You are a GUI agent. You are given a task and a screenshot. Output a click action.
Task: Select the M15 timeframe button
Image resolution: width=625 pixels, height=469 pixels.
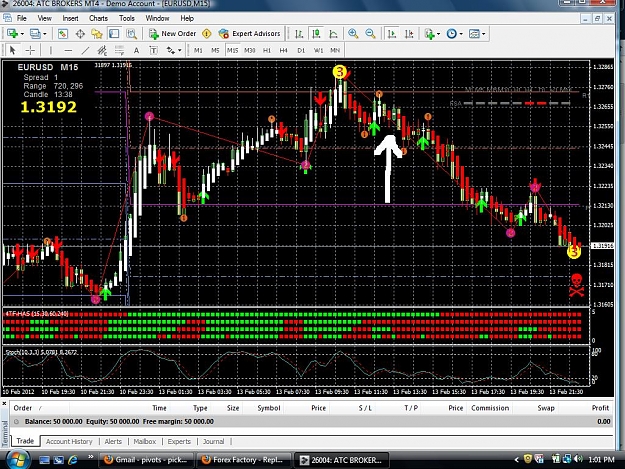coord(232,50)
